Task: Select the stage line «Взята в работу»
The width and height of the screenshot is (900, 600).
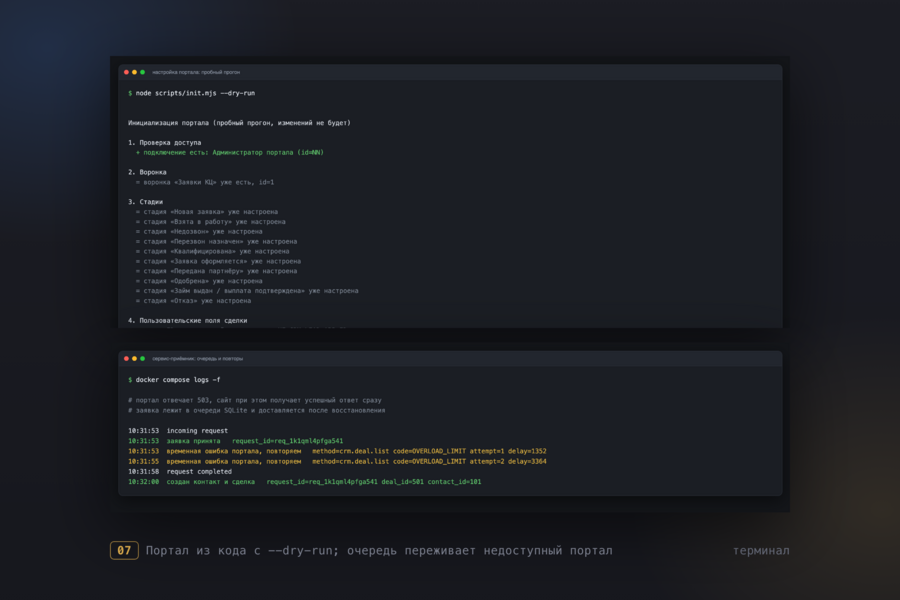Action: point(211,222)
